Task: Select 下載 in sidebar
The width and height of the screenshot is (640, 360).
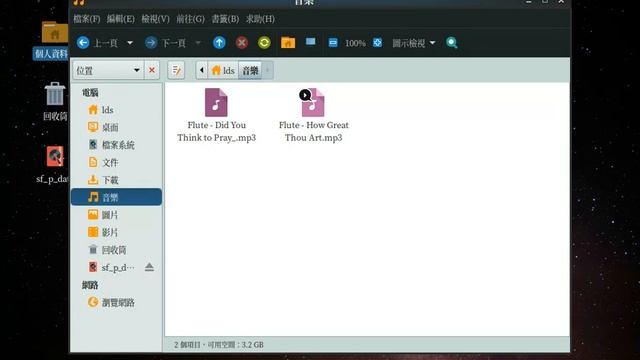Action: pyautogui.click(x=116, y=180)
